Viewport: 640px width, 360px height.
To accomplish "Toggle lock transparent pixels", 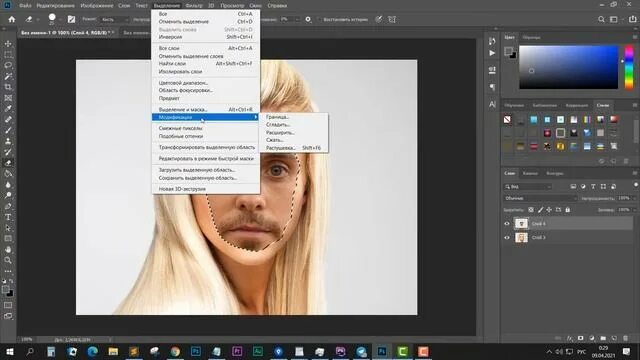I will (531, 210).
